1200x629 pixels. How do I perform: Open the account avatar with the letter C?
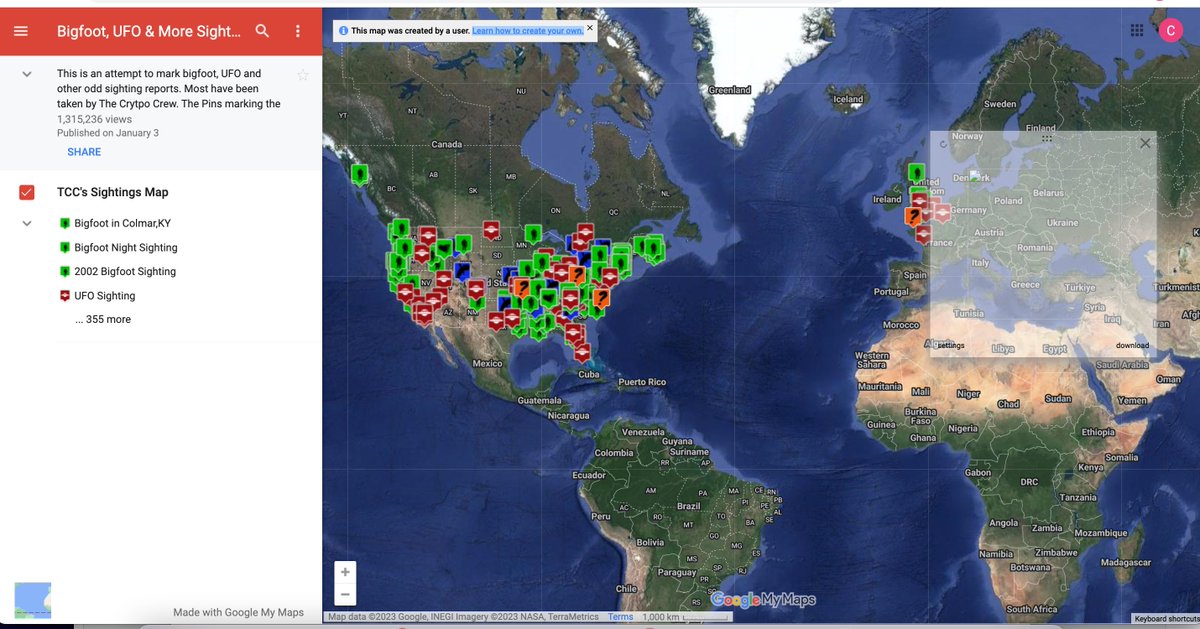pyautogui.click(x=1170, y=30)
